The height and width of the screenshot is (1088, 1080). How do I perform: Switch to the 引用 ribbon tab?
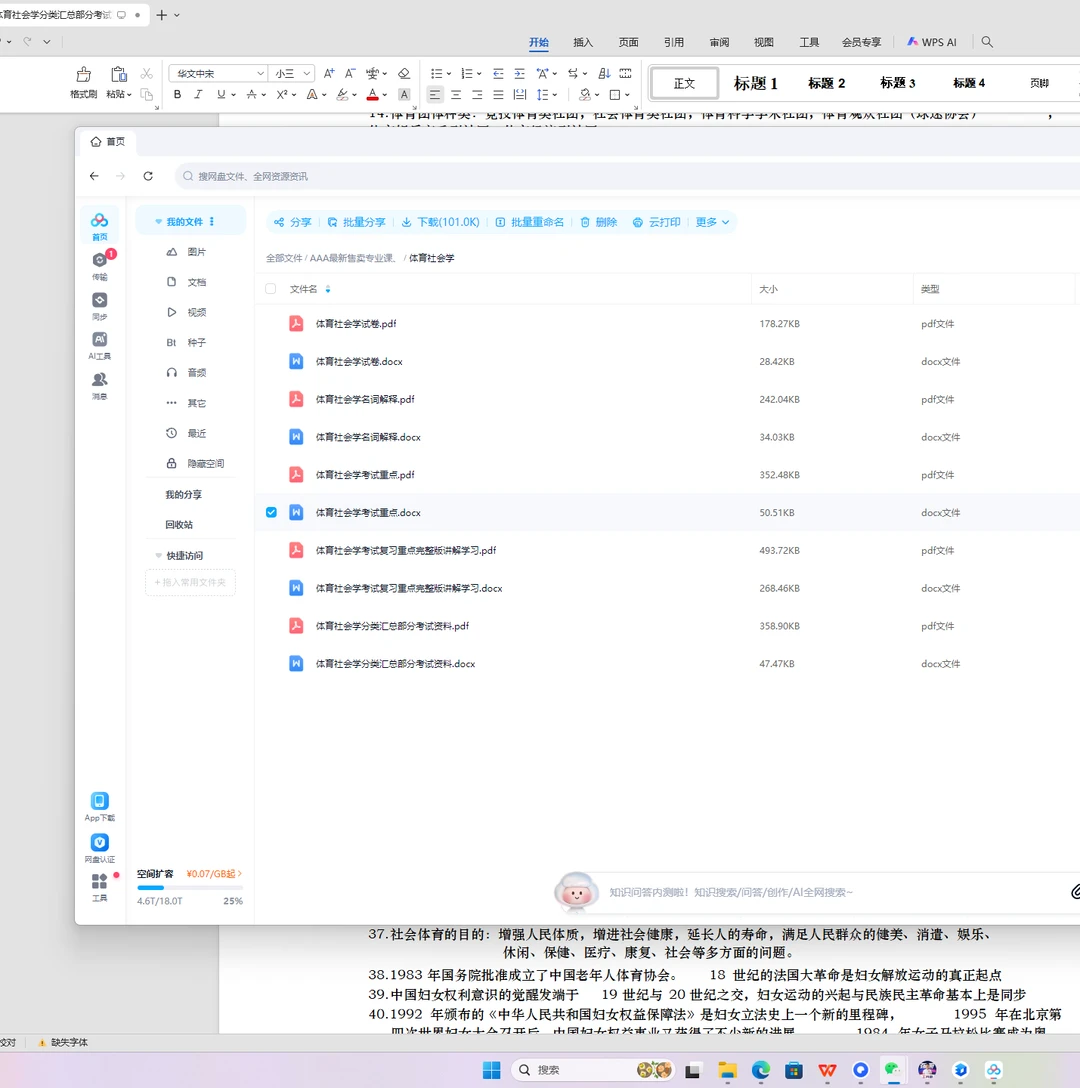click(673, 42)
